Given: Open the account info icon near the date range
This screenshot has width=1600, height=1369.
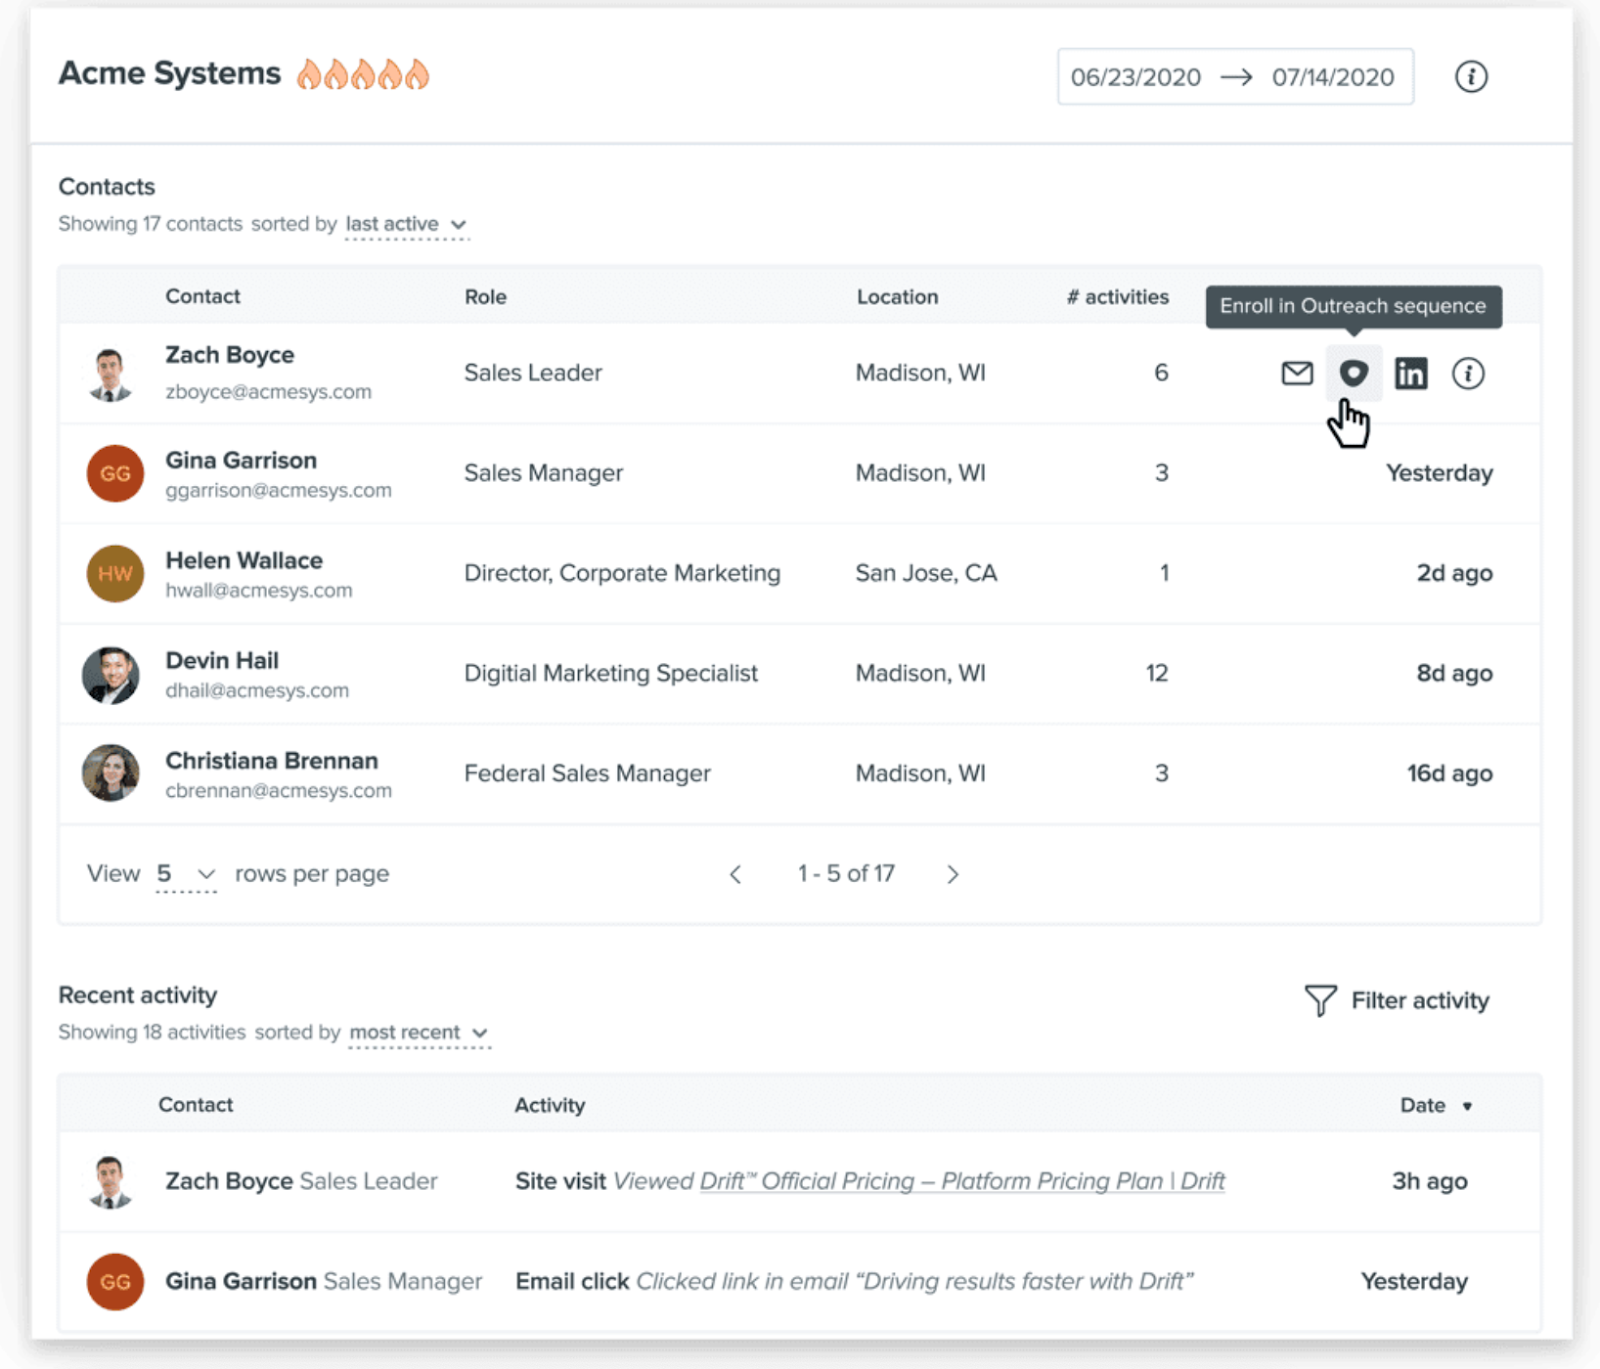Looking at the screenshot, I should coord(1471,77).
